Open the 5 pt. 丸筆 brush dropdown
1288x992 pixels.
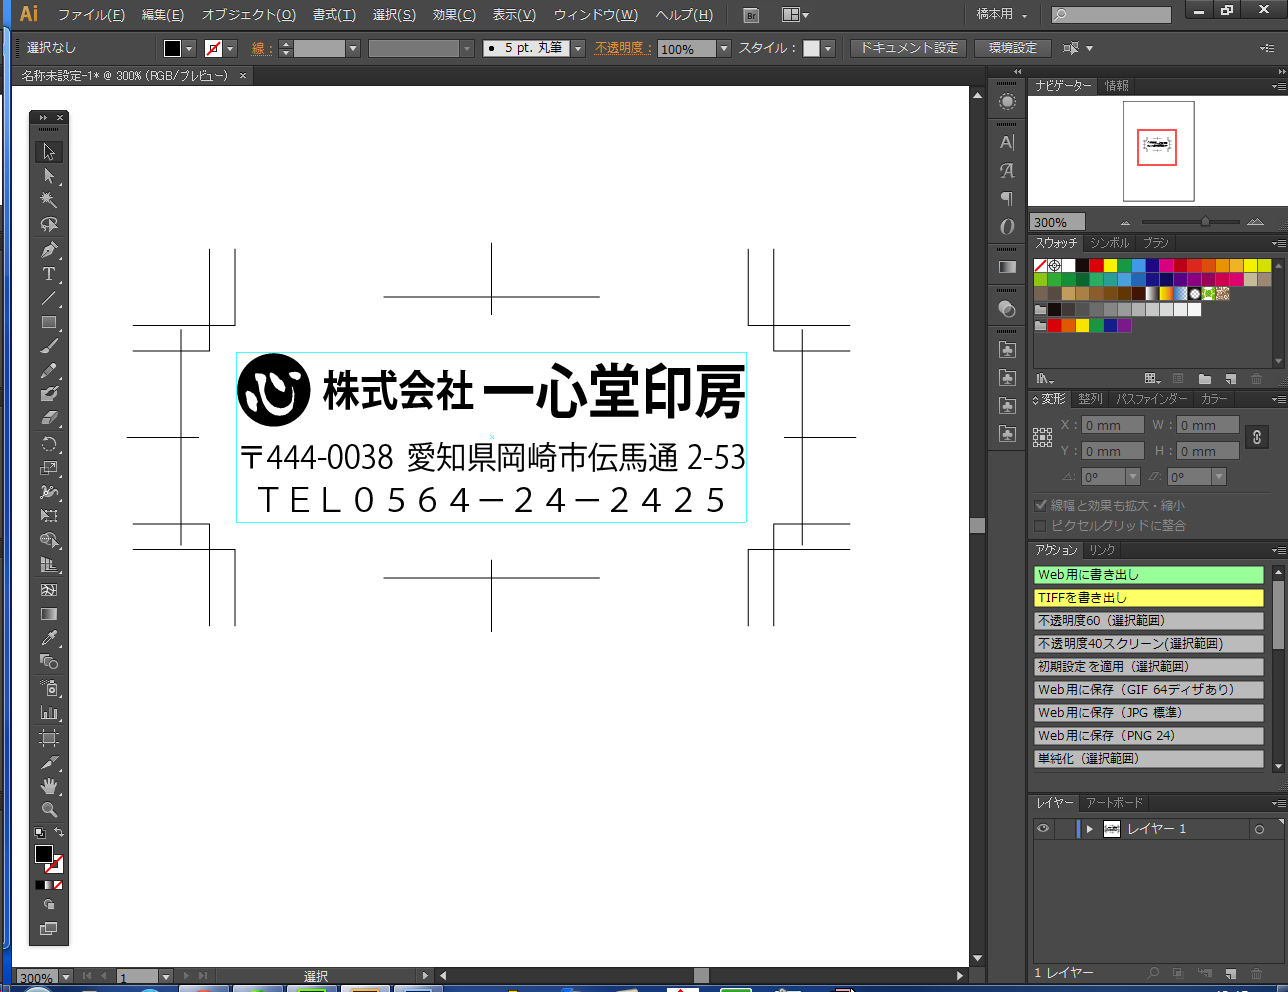click(x=578, y=48)
